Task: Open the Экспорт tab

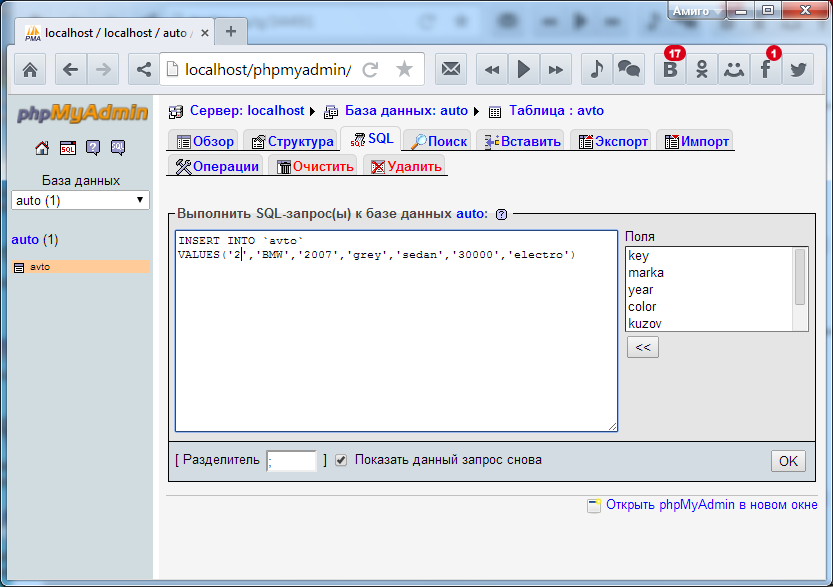Action: [613, 141]
